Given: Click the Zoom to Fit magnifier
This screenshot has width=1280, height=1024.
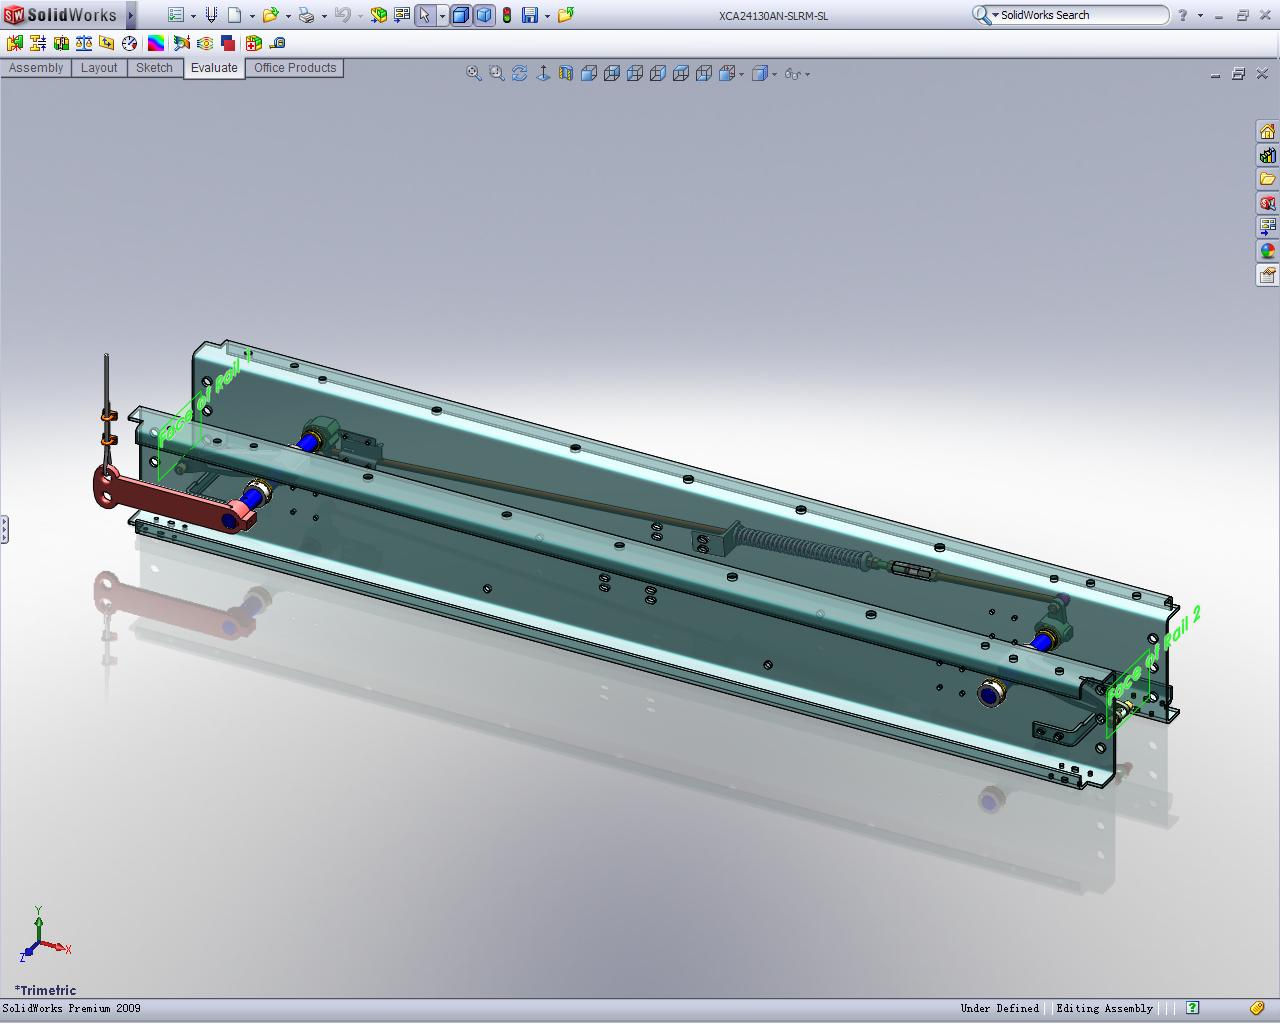Looking at the screenshot, I should point(474,73).
